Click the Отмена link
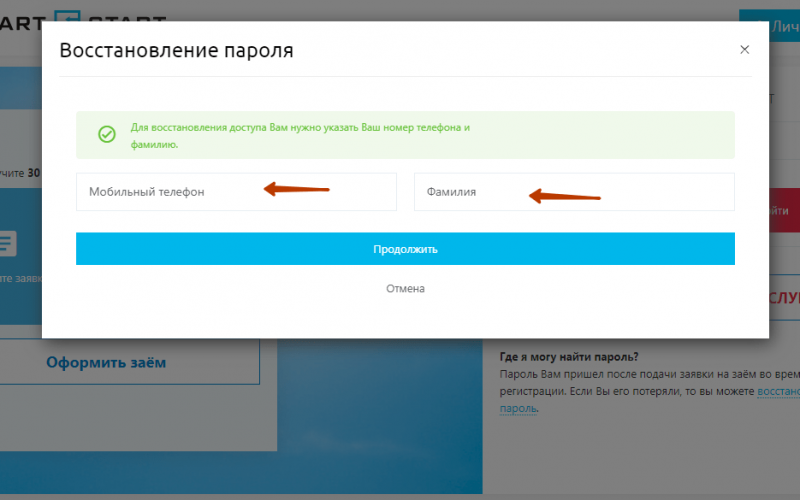This screenshot has height=500, width=800. pyautogui.click(x=405, y=288)
